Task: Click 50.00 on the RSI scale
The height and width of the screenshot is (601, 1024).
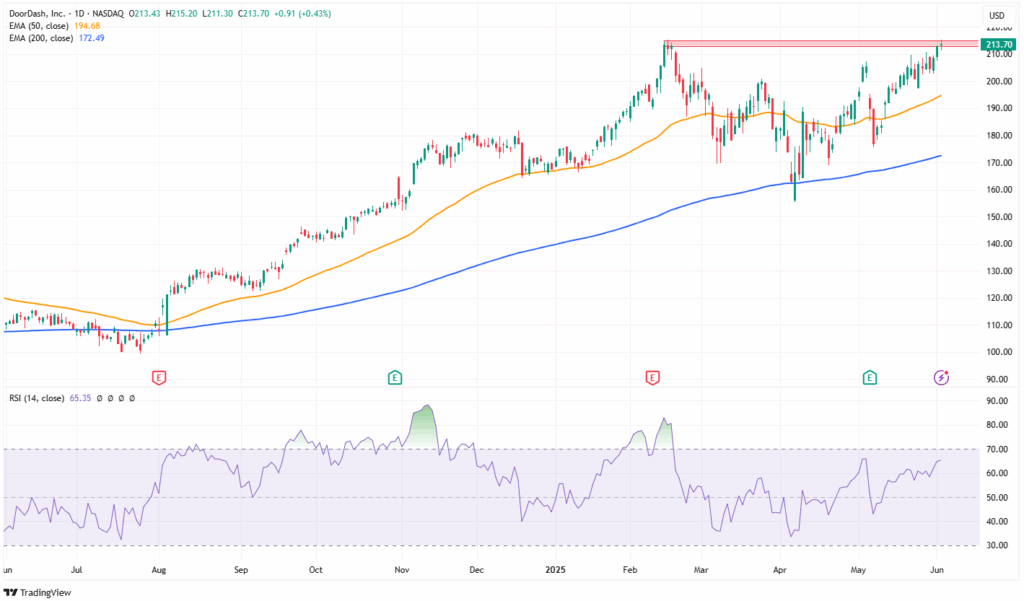Action: 998,498
